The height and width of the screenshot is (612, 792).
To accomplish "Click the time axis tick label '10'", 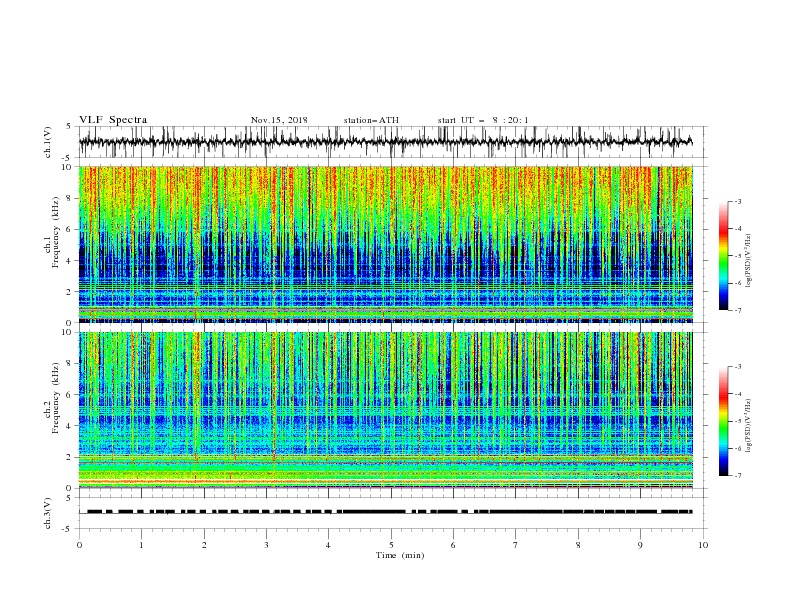I will (703, 545).
